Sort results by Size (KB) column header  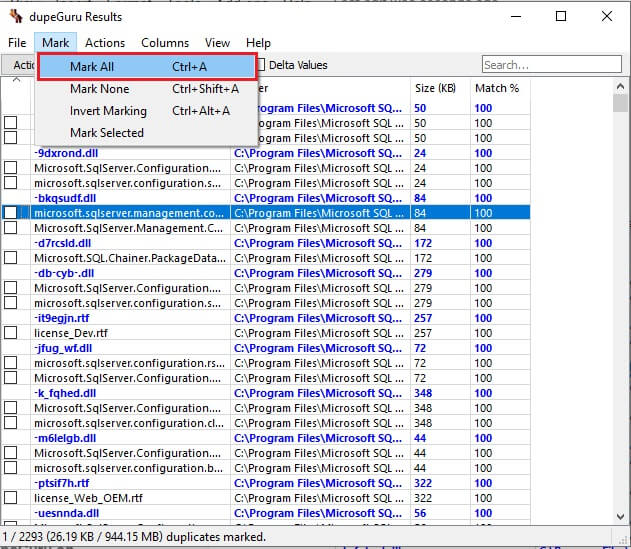[438, 89]
